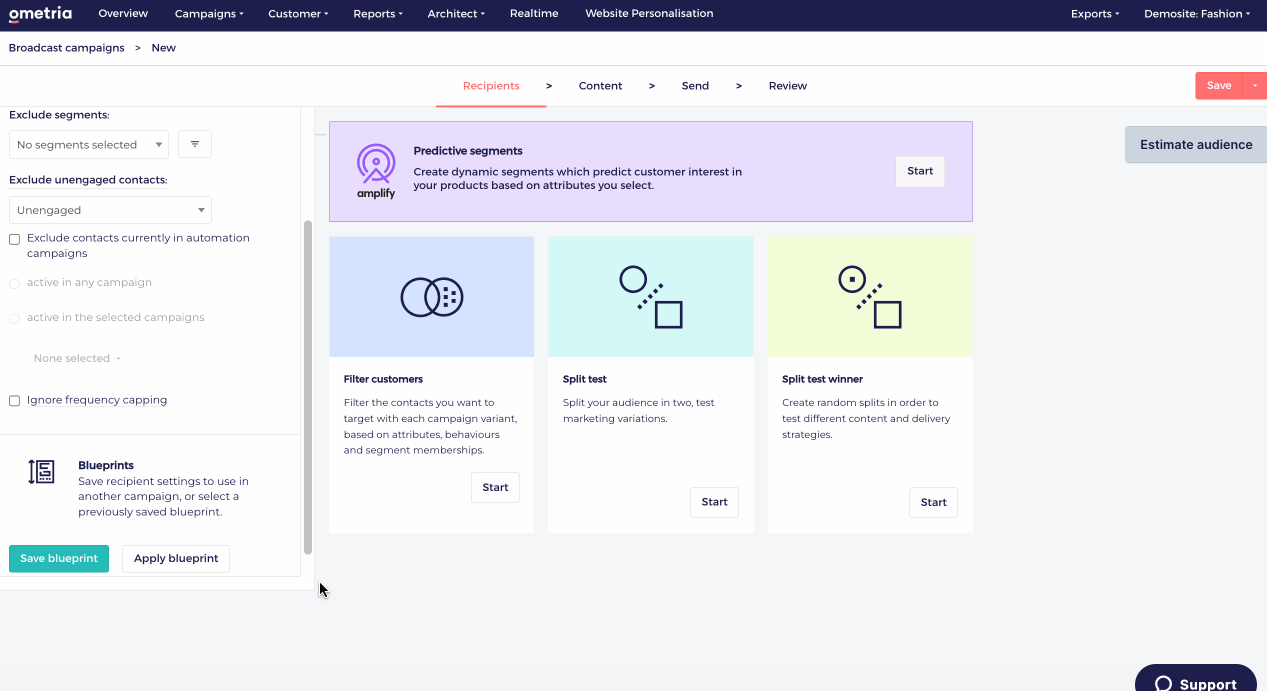Open the Save button dropdown arrow
Viewport: 1267px width, 691px height.
tap(1254, 86)
